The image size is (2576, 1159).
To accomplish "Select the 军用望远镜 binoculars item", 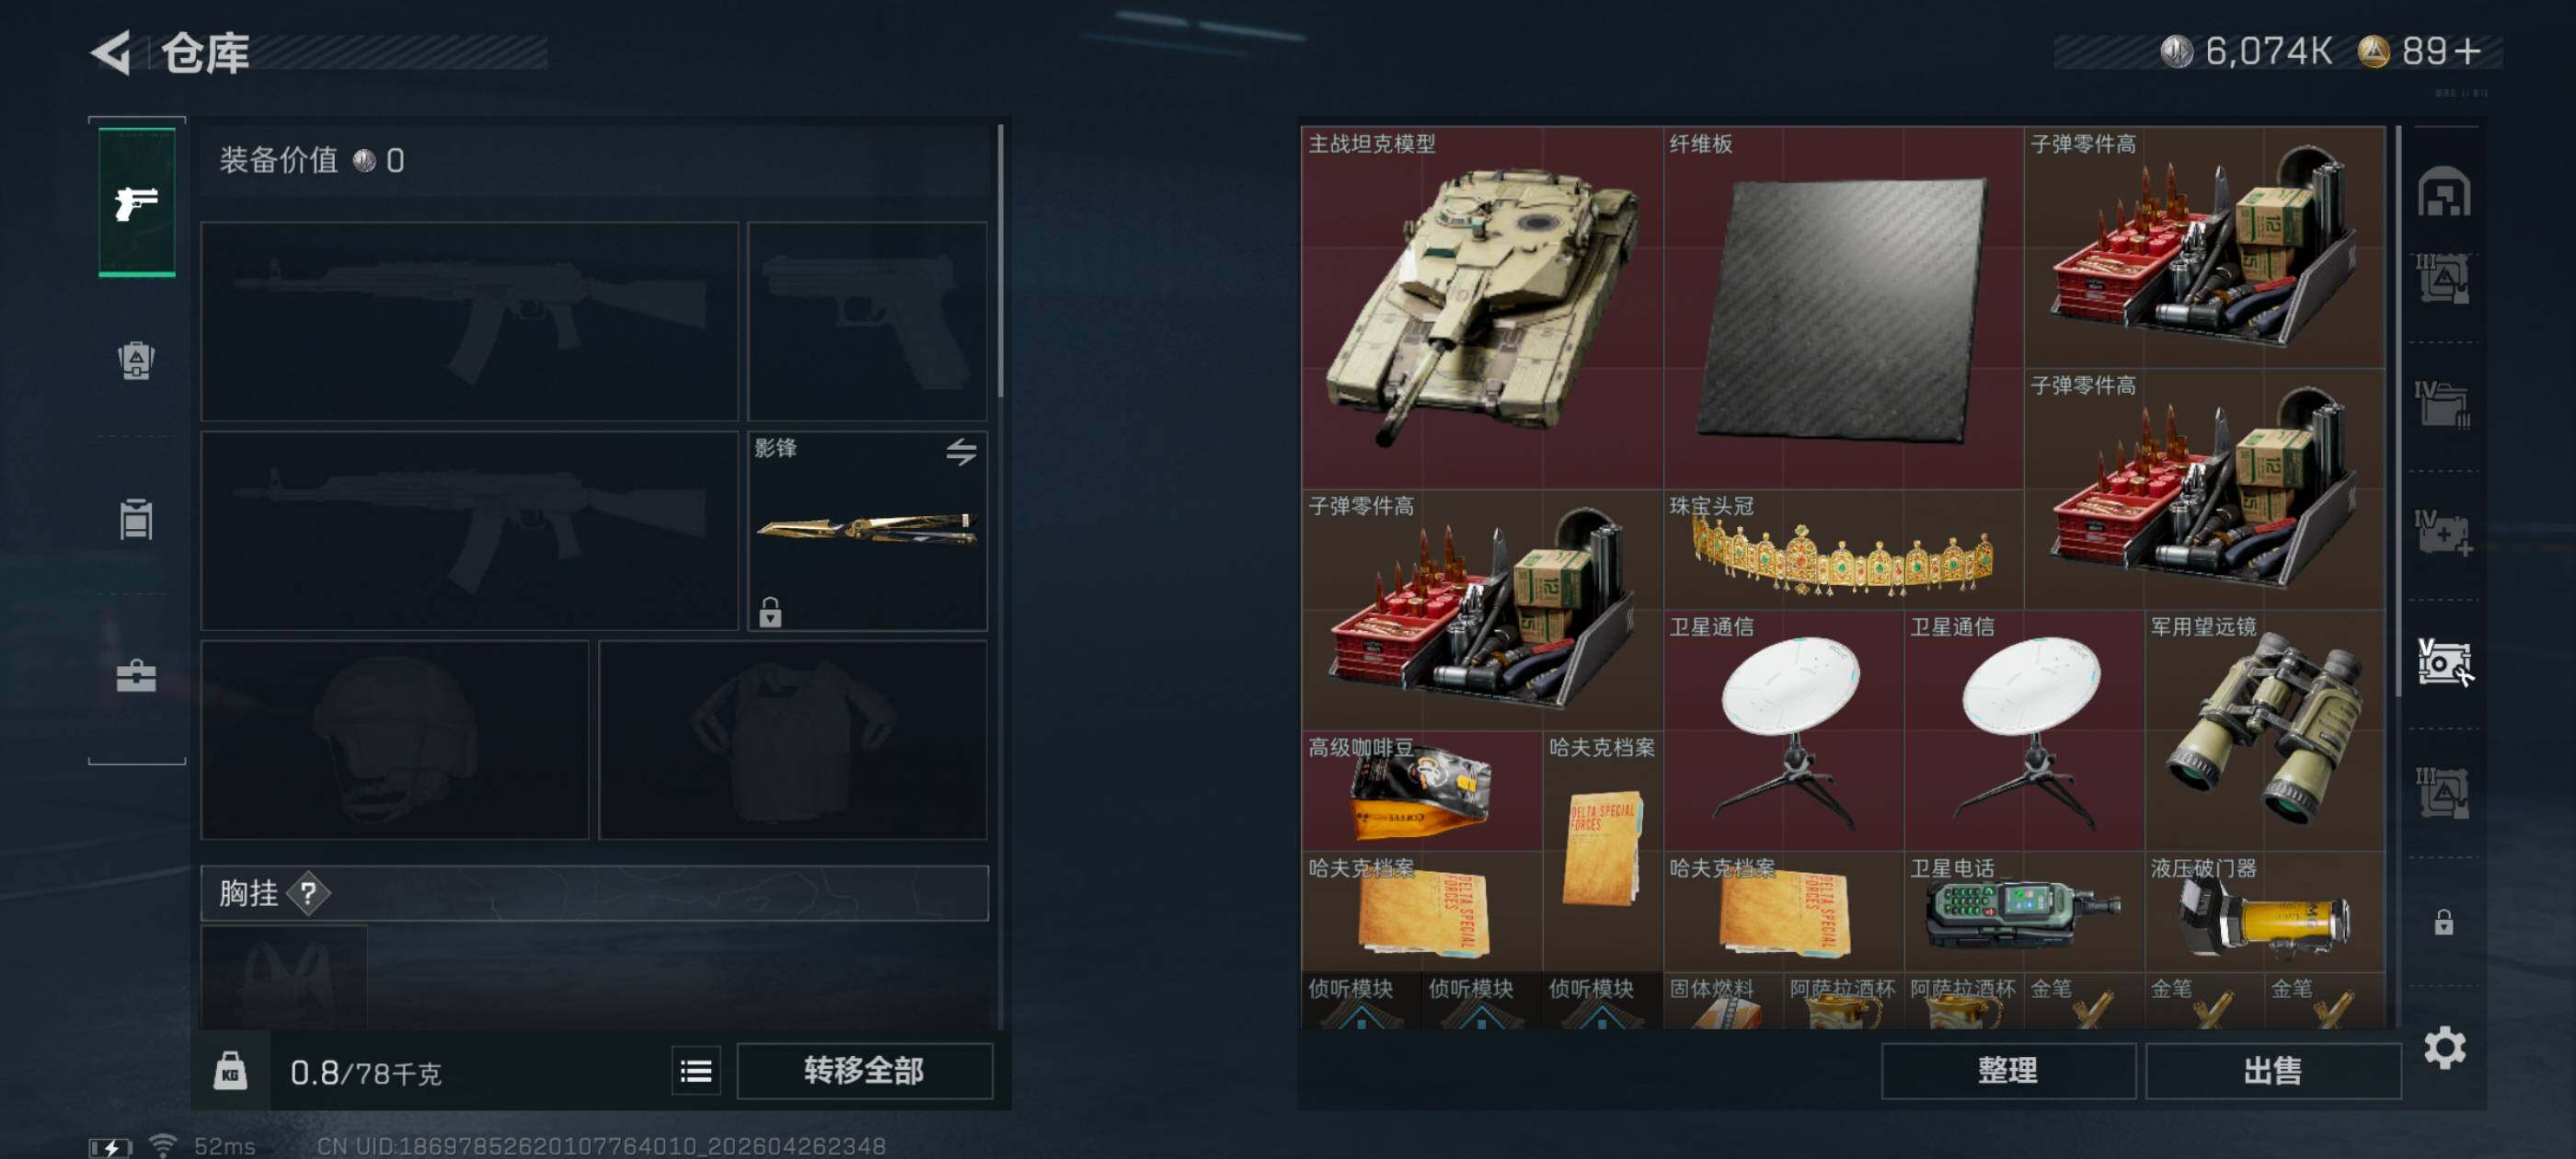I will (x=2265, y=731).
